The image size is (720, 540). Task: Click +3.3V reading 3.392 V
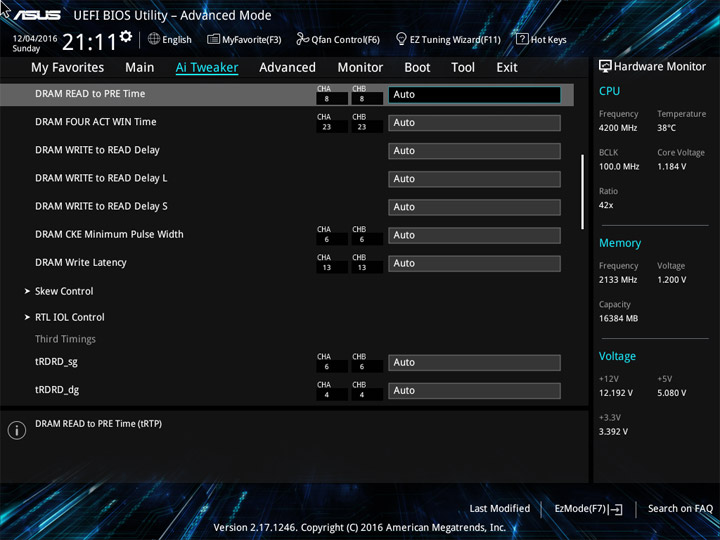613,432
